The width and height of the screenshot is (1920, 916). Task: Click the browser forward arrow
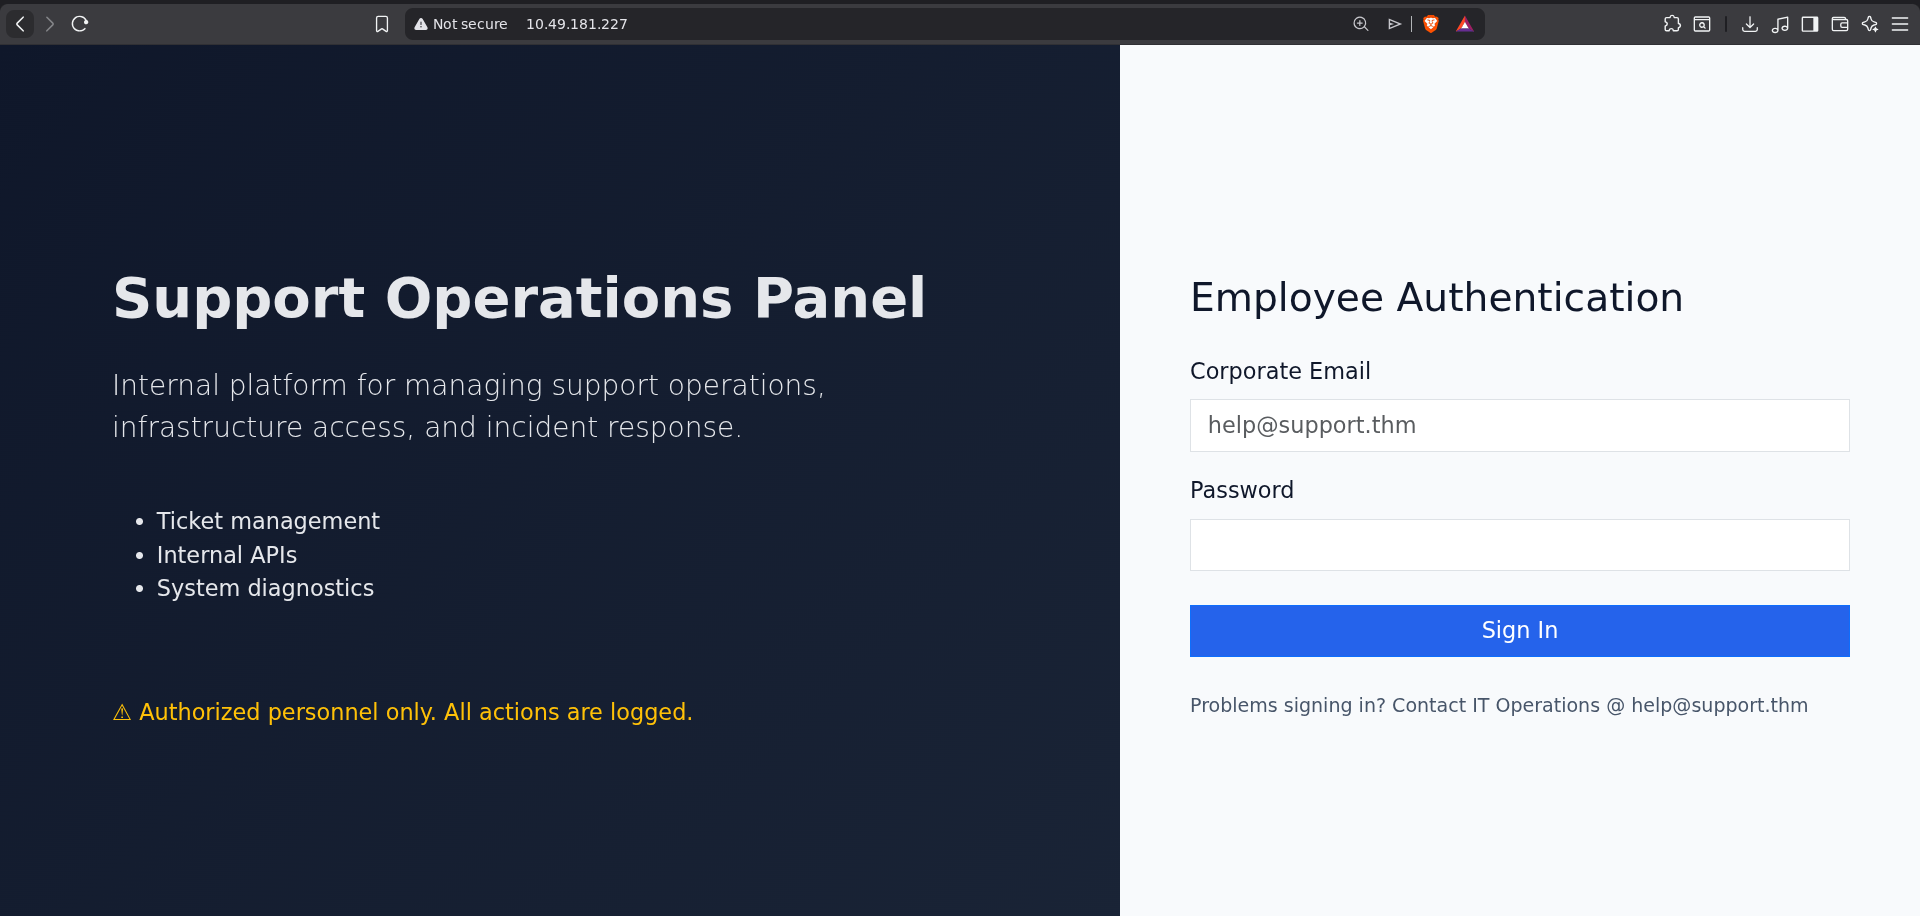pos(50,23)
